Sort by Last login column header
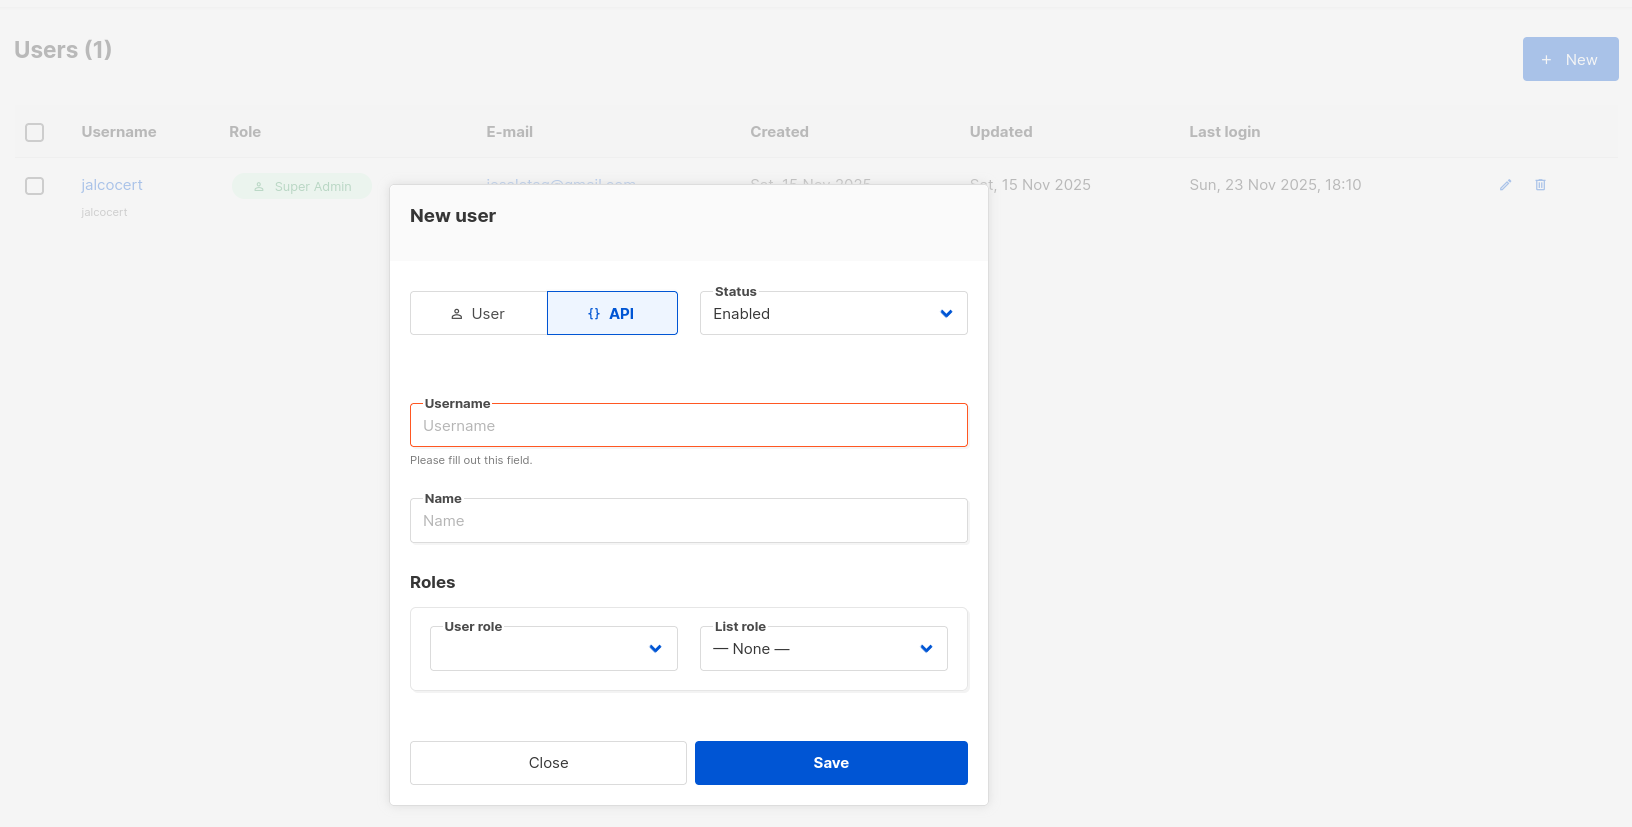This screenshot has width=1632, height=827. pyautogui.click(x=1224, y=132)
